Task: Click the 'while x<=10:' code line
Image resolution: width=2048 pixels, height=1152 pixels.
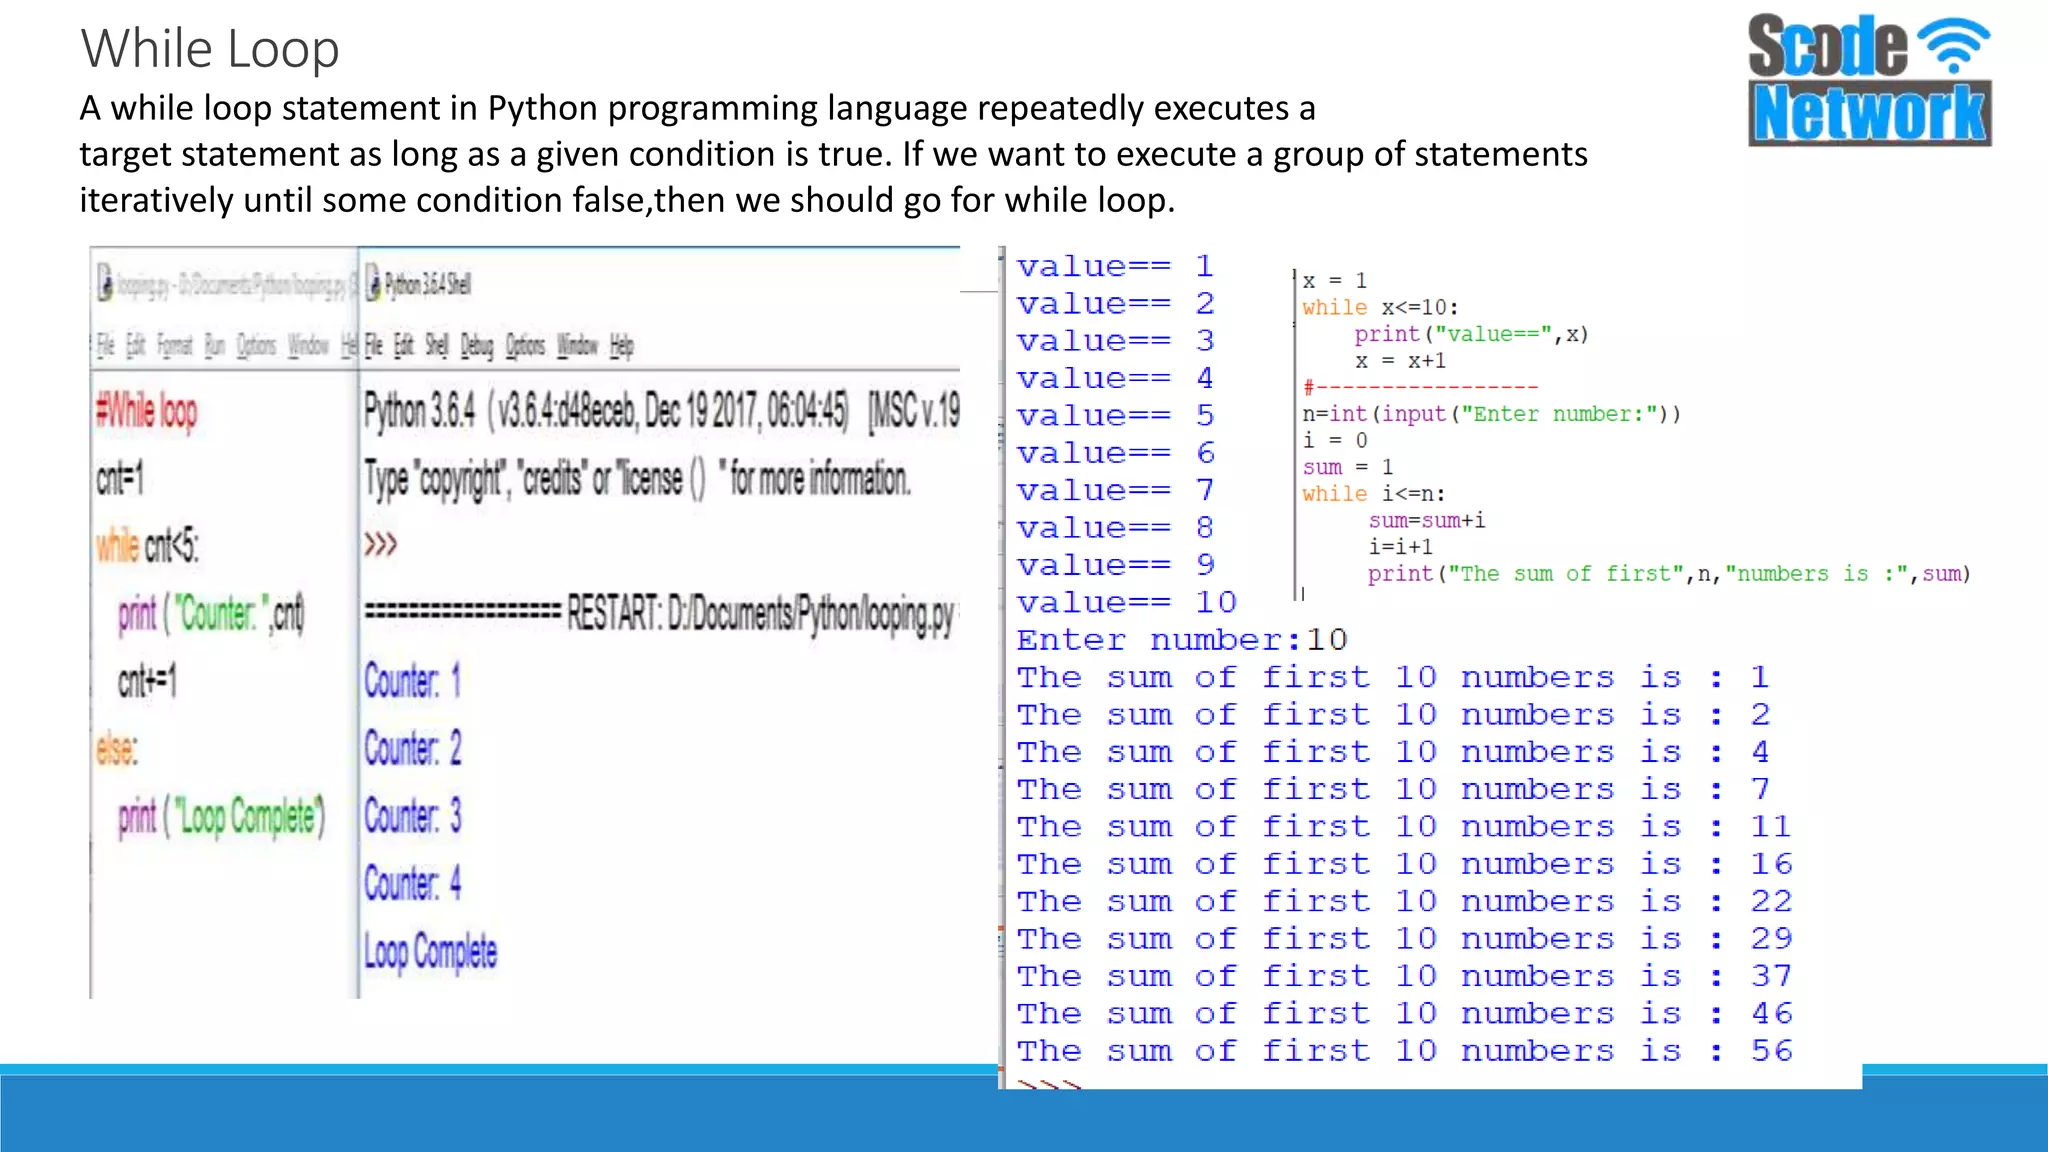Action: point(1380,308)
